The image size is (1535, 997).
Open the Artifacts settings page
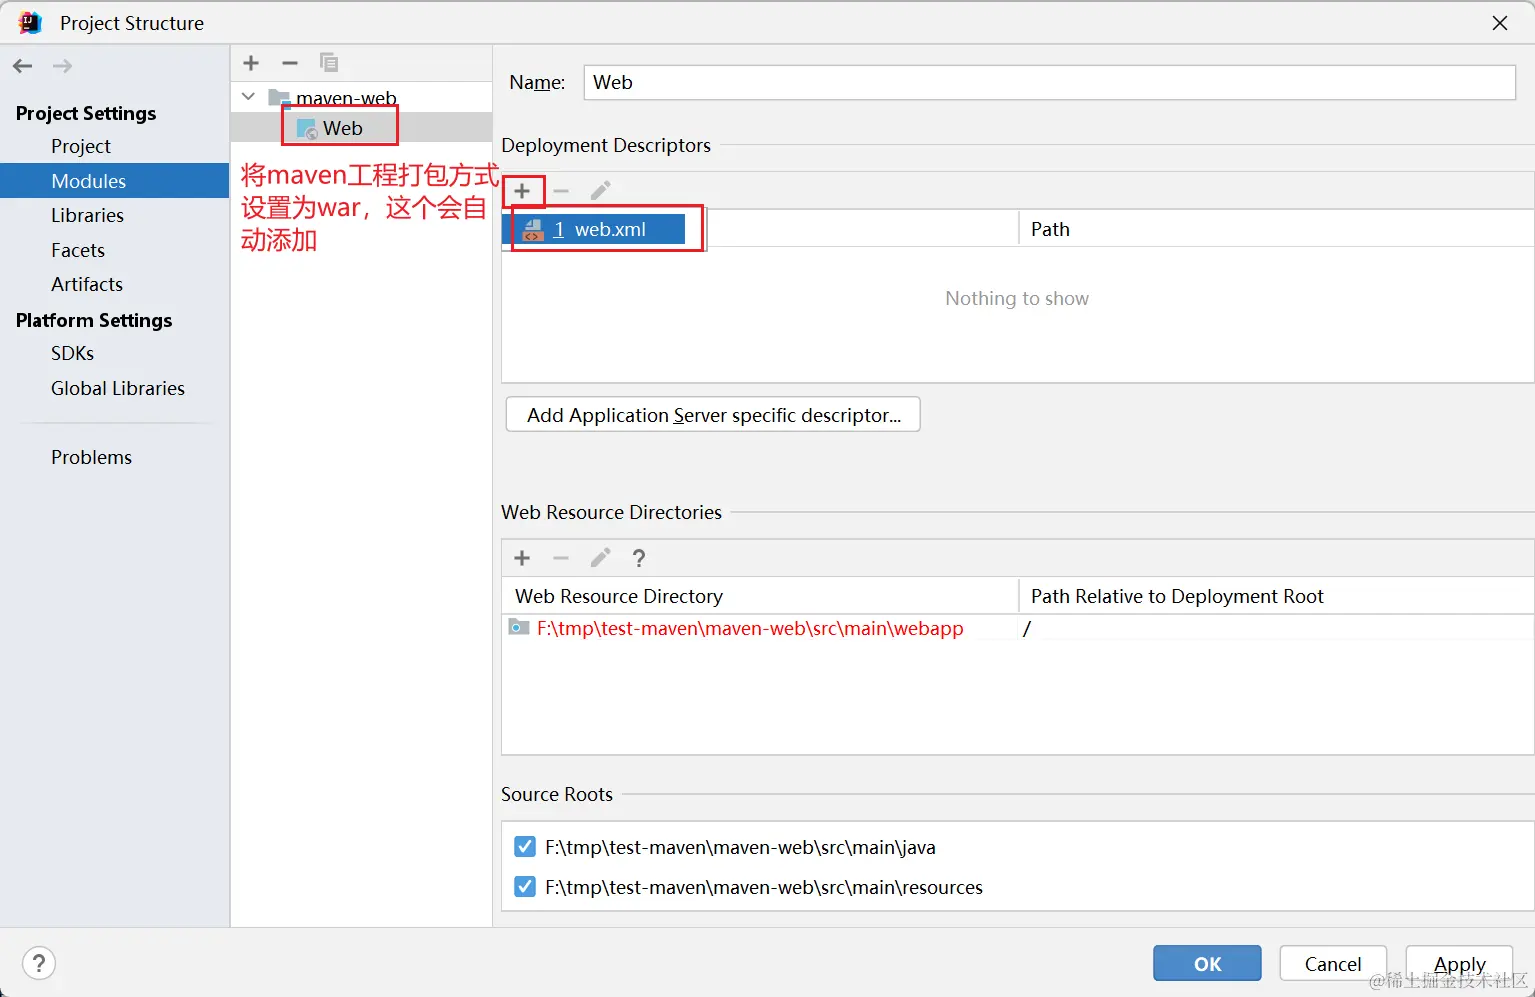click(87, 284)
